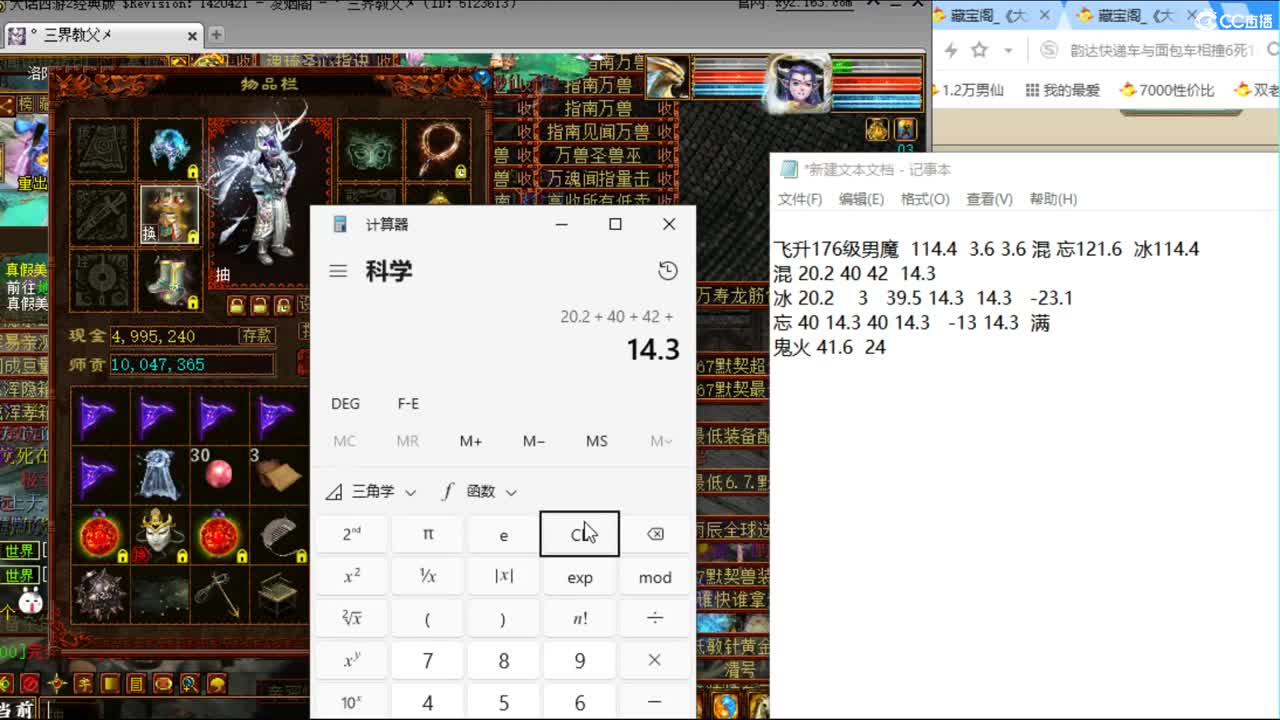This screenshot has width=1280, height=720.
Task: Click the absolute value |x| key
Action: click(504, 577)
